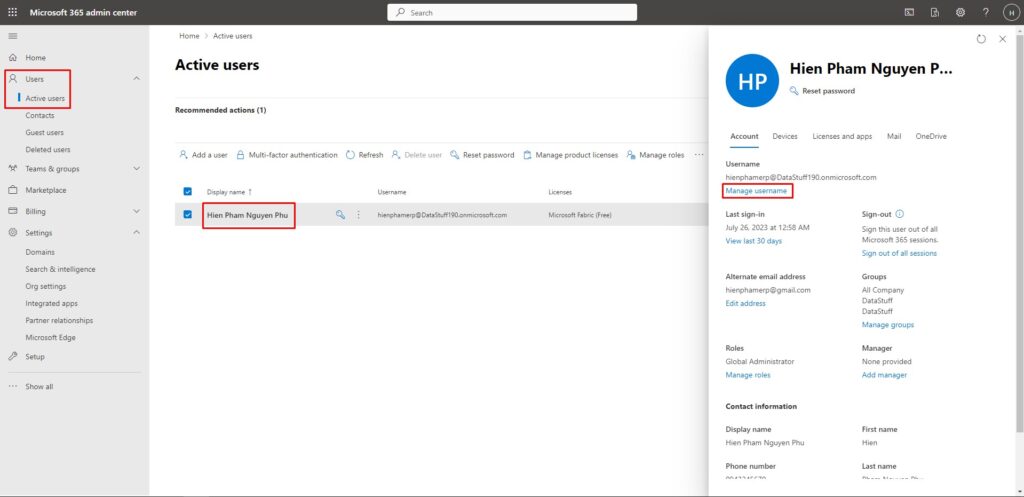The image size is (1024, 497).
Task: Click the sign-out info icon
Action: click(x=900, y=214)
